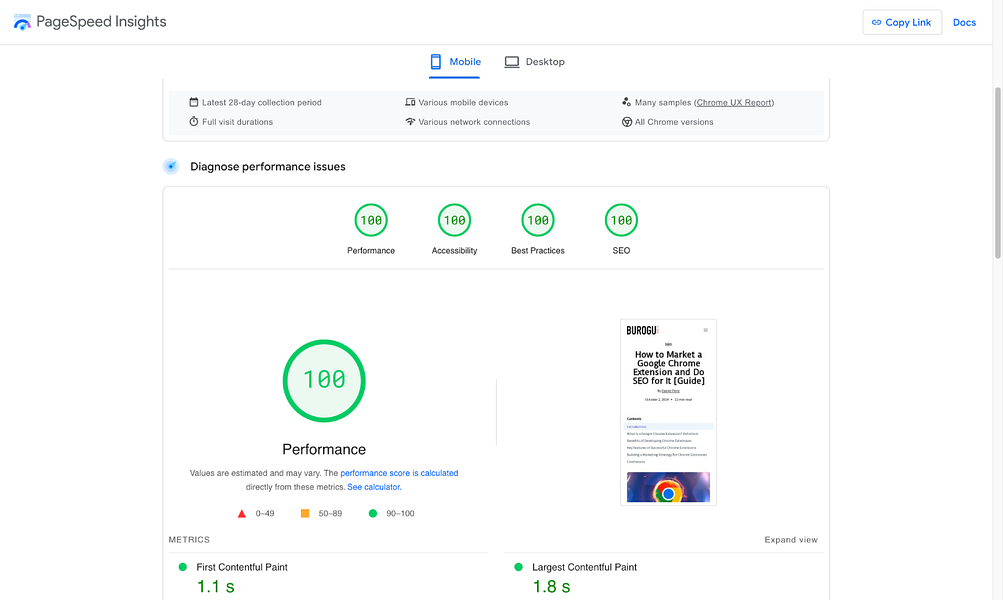Click the Diagnose performance issues icon
Screen dimensions: 1003x600
pos(171,166)
